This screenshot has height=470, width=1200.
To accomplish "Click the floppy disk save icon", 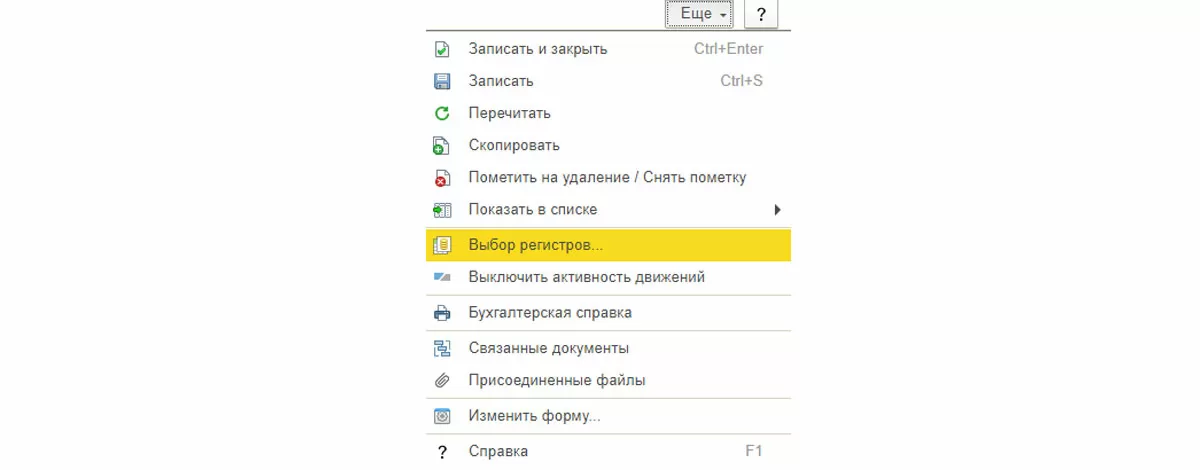I will tap(442, 81).
